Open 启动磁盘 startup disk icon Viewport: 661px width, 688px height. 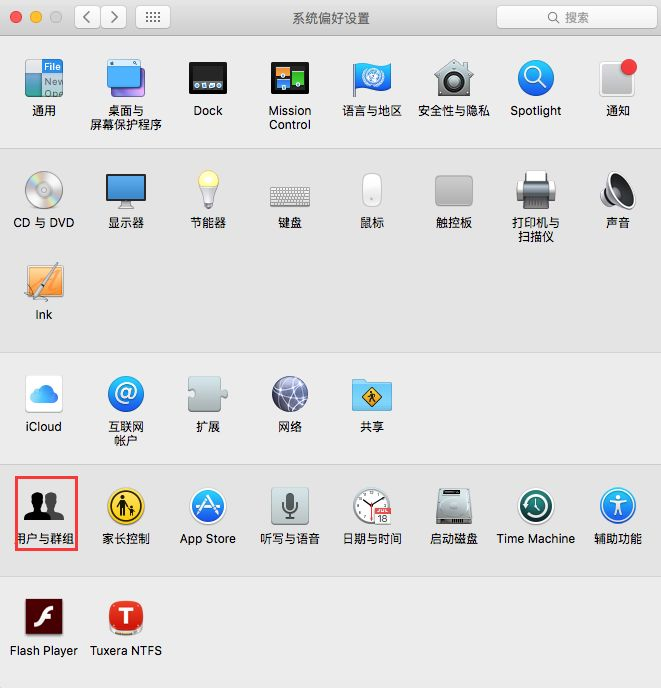pos(453,506)
